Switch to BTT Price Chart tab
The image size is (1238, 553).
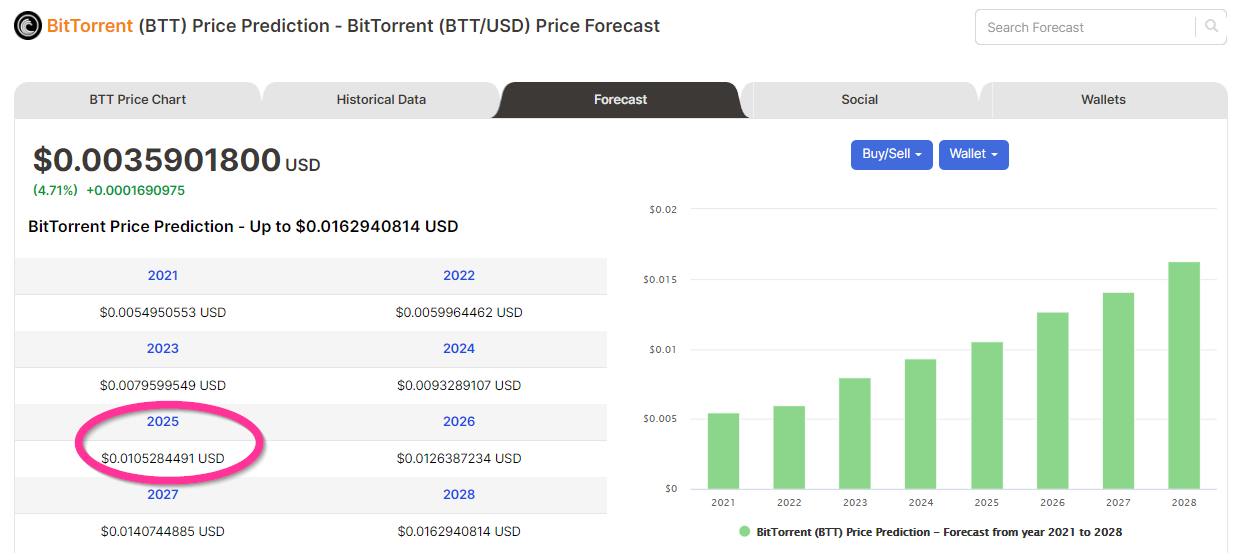coord(138,100)
